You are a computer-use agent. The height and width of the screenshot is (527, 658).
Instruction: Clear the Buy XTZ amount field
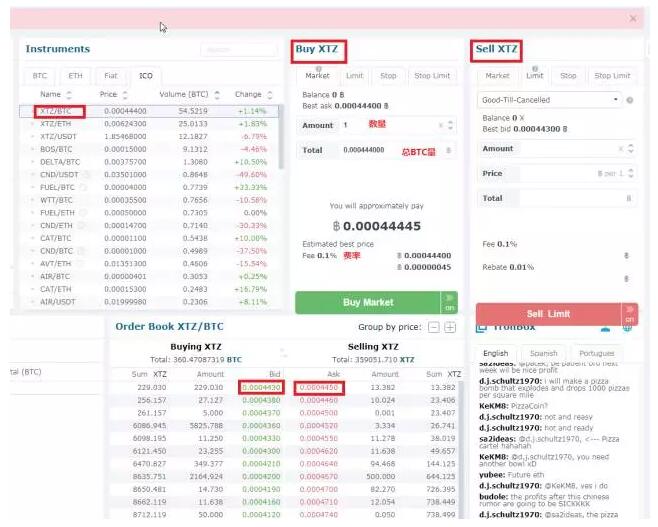(441, 125)
